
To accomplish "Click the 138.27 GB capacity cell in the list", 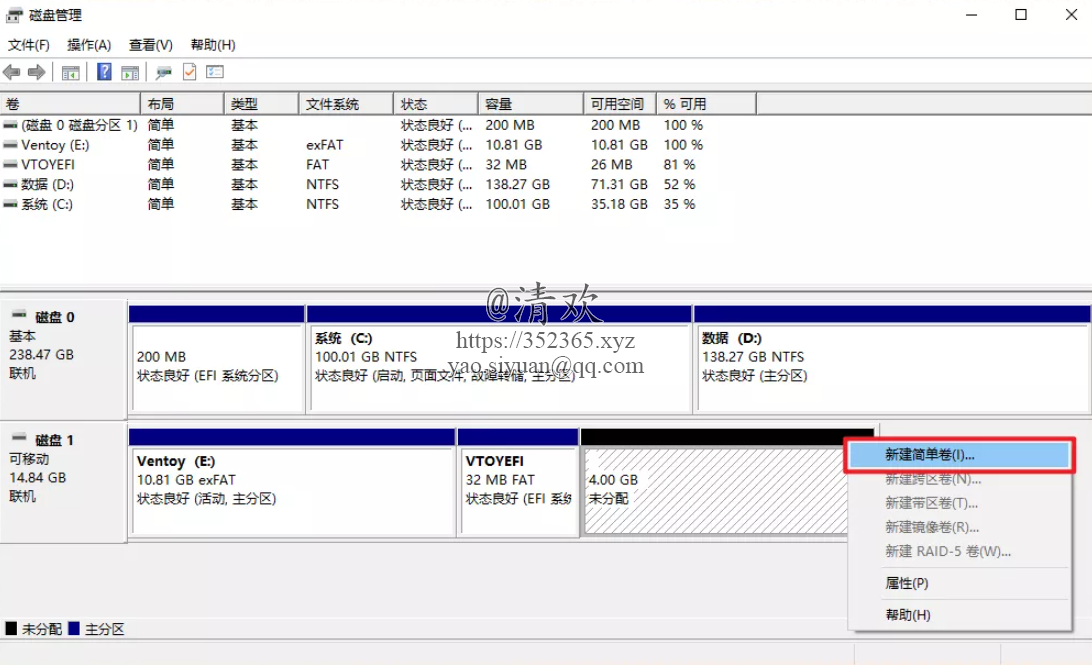I will tap(517, 184).
